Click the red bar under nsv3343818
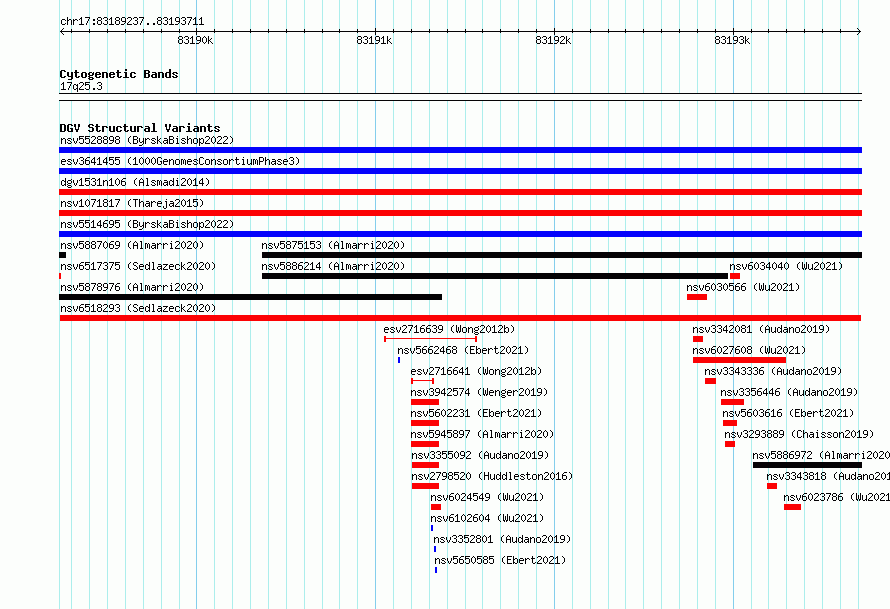 click(x=772, y=486)
